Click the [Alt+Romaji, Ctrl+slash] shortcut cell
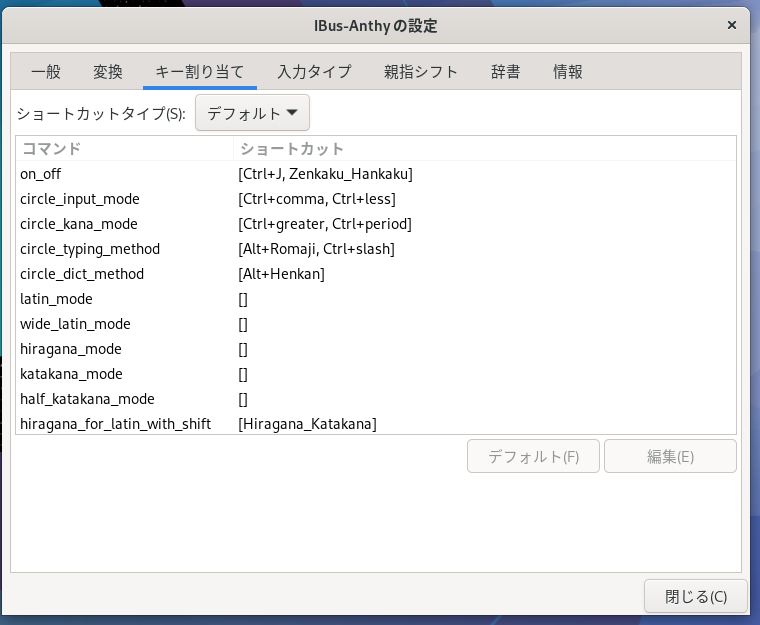 [316, 249]
